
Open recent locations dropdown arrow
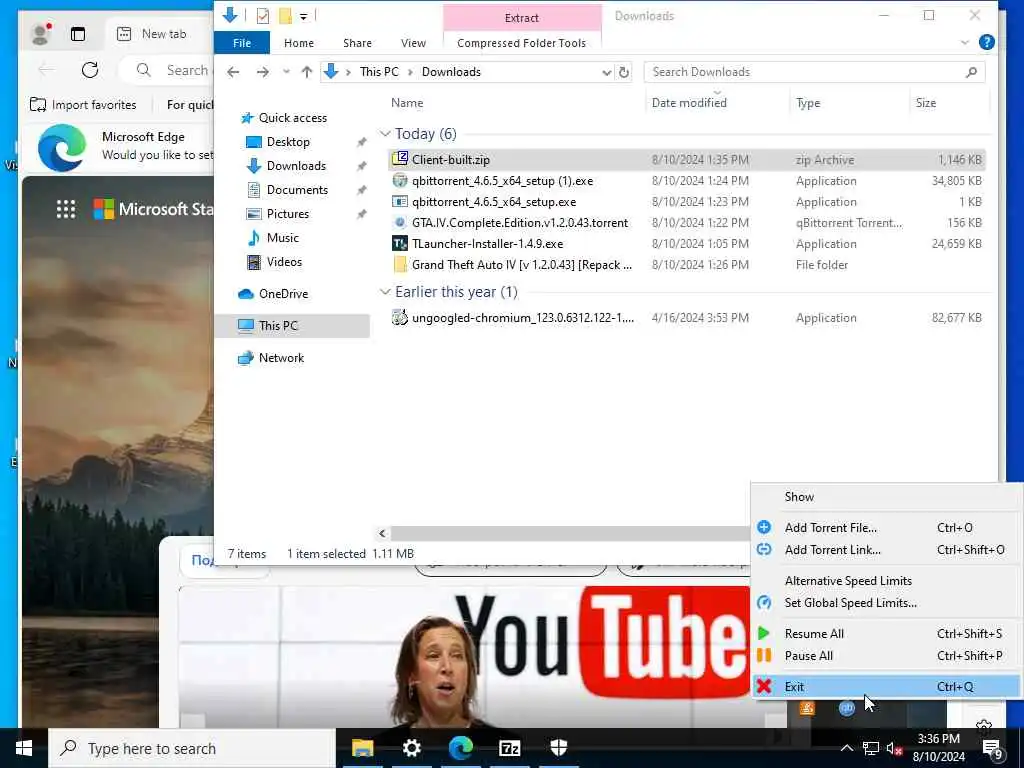click(x=286, y=72)
